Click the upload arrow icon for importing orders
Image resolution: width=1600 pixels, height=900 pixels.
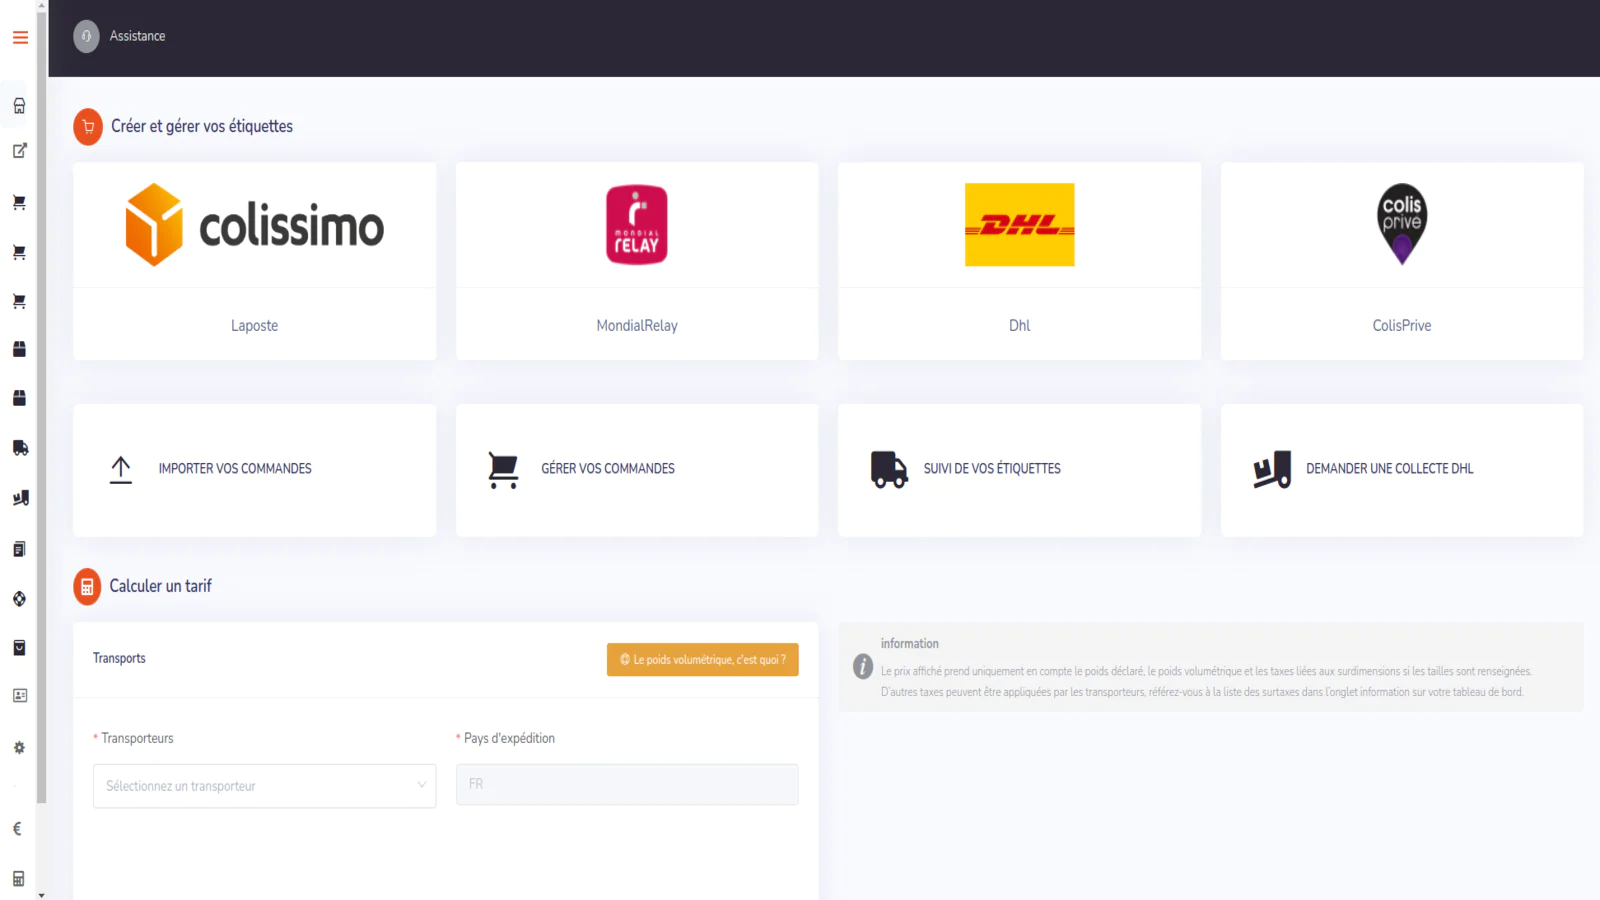coord(121,470)
